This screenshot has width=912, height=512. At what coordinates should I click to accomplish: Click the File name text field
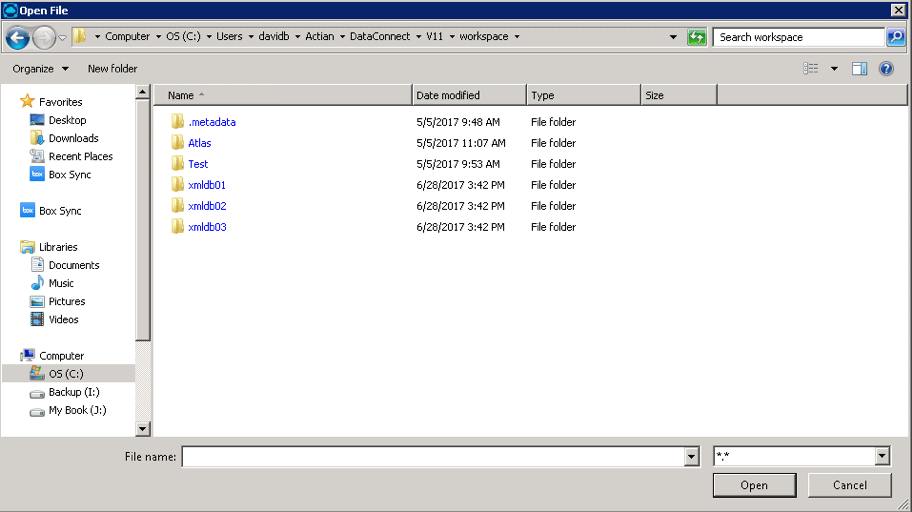[432, 457]
